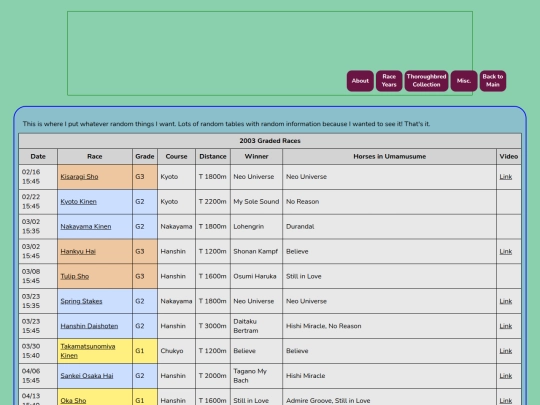
Task: Select the 03/30 15:40 date cell
Action: pos(38,351)
